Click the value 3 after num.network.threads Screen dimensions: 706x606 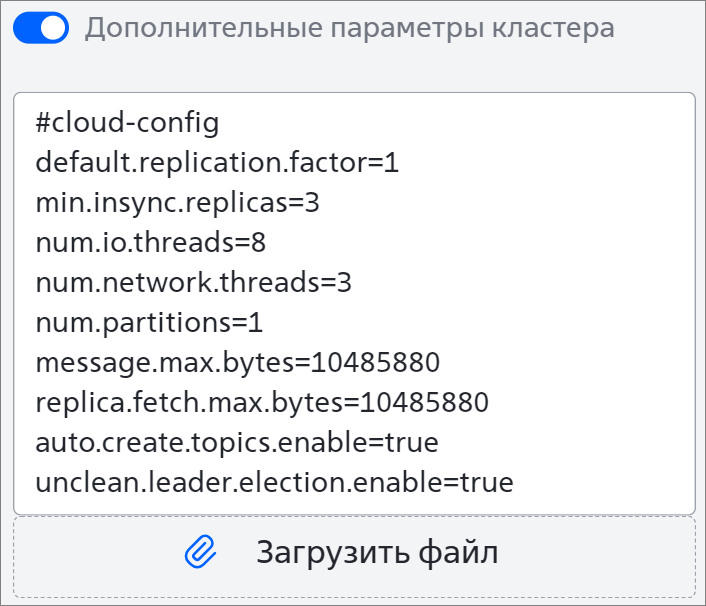[x=344, y=283]
